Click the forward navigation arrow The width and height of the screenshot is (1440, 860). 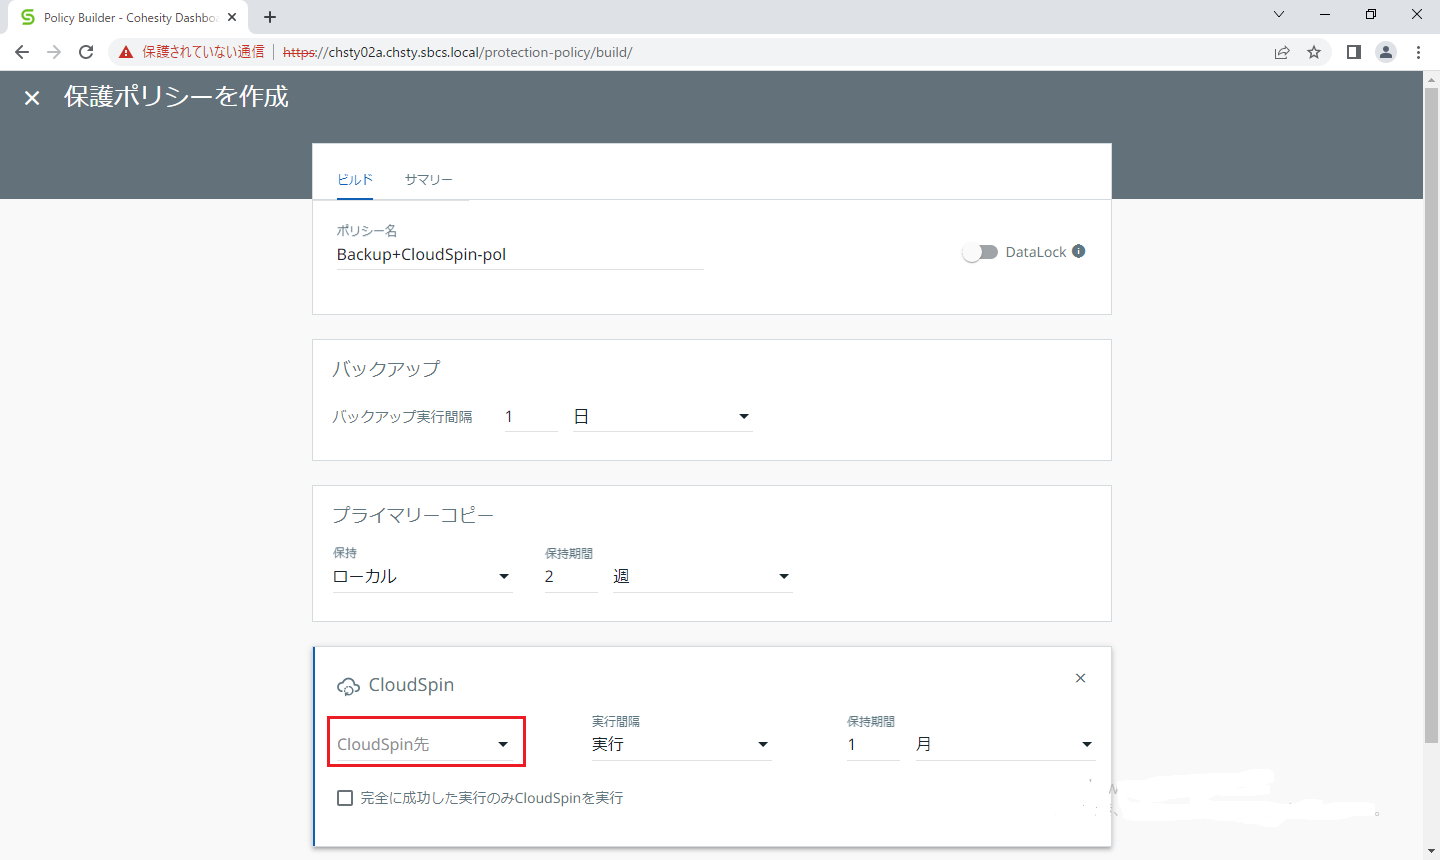[x=54, y=52]
